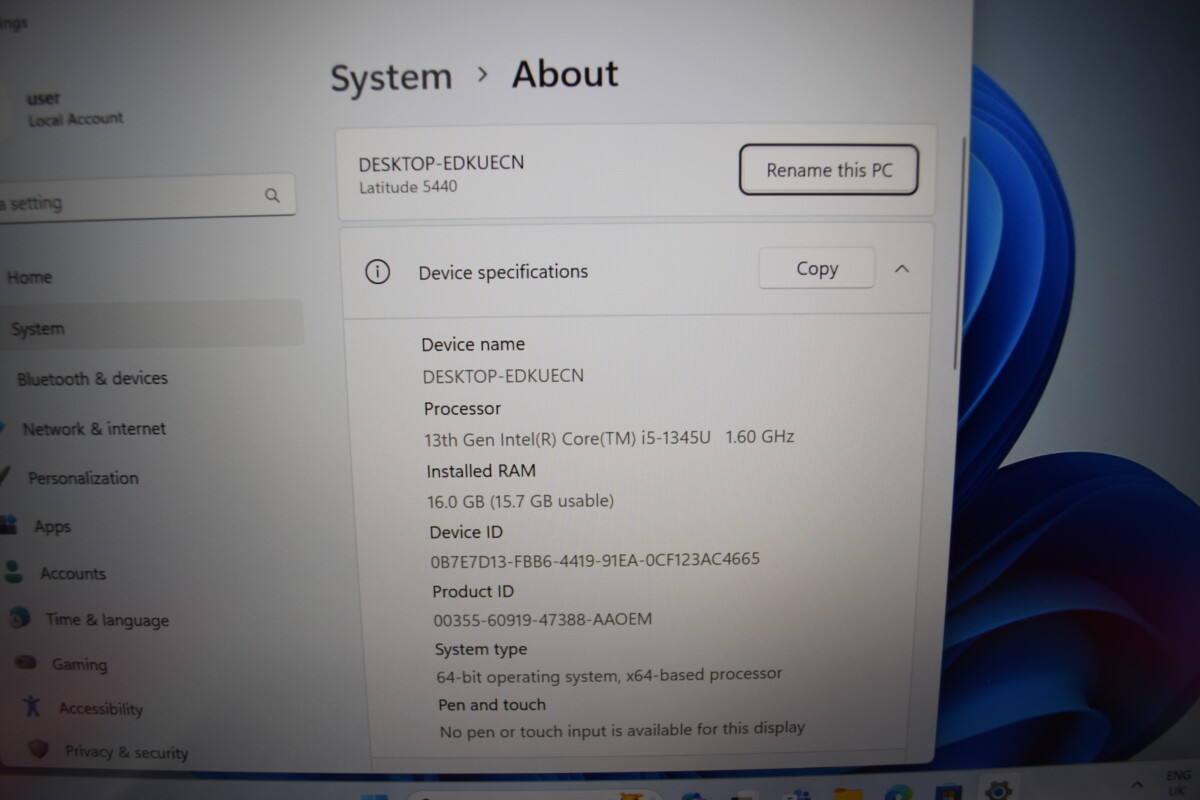Select the Device ID value 0B7E7D13-FBB6
The height and width of the screenshot is (800, 1200).
tap(595, 560)
